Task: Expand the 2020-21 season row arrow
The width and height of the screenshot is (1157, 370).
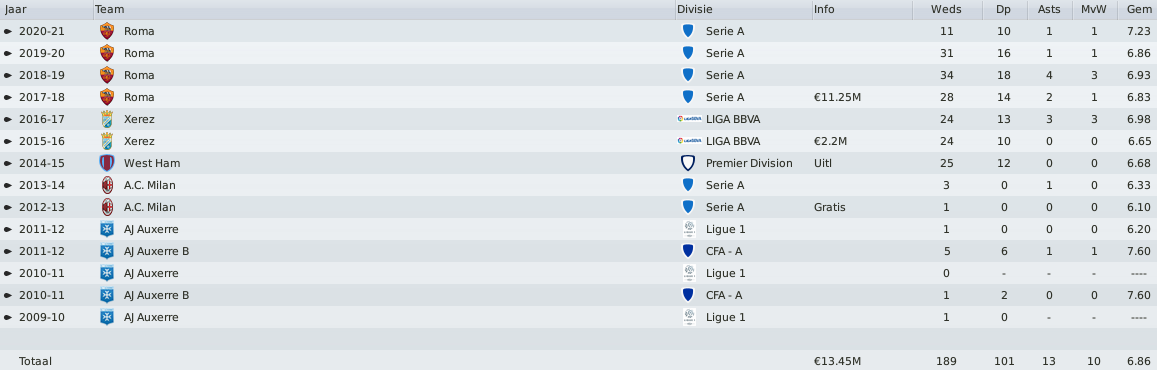Action: [x=7, y=31]
